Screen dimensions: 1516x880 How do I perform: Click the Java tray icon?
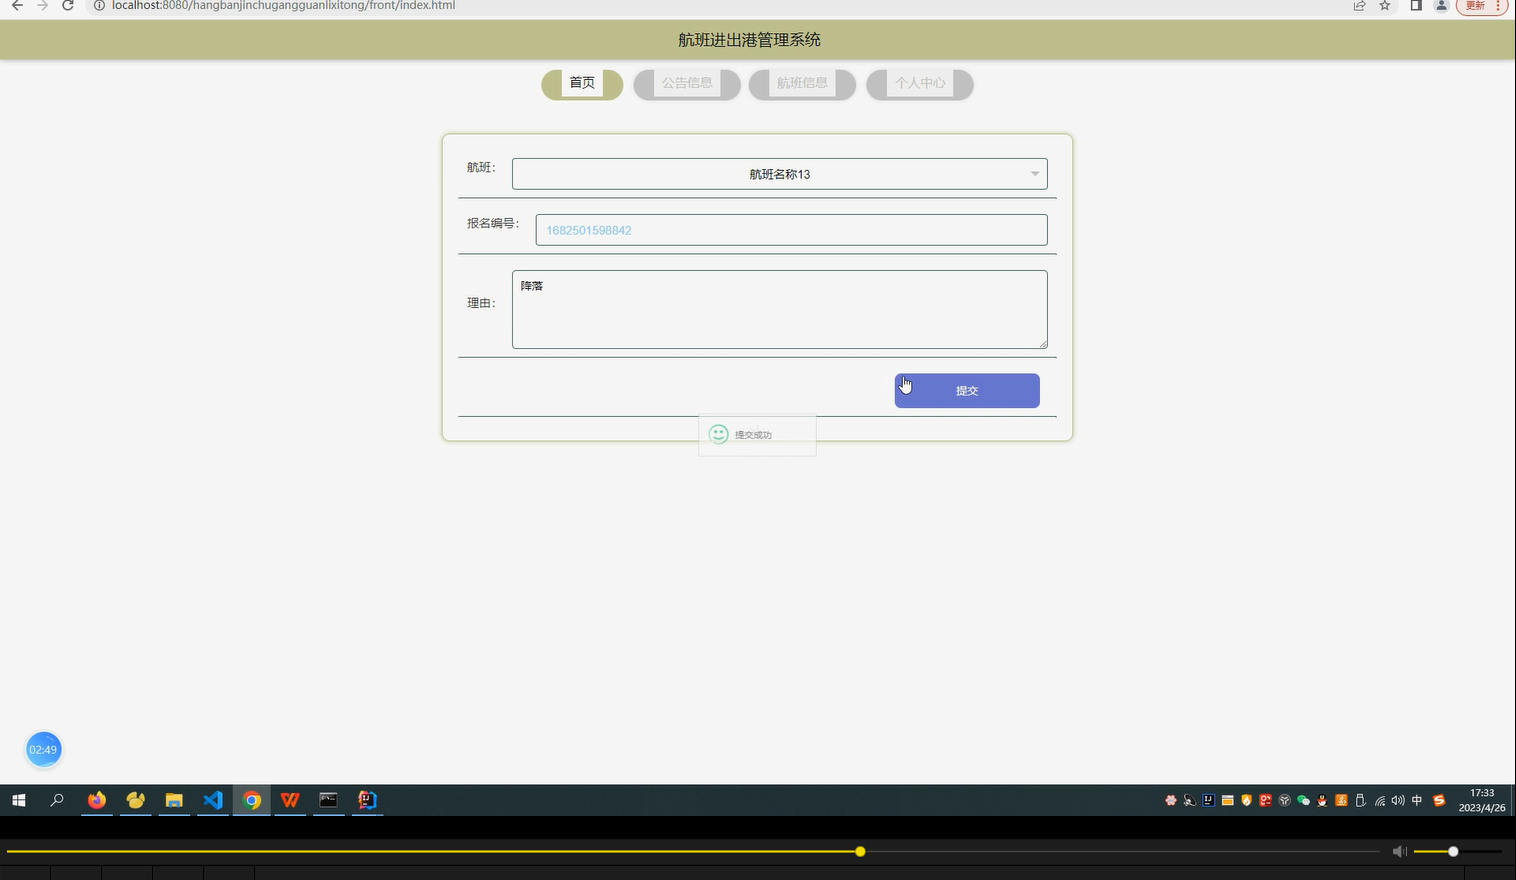pos(1341,800)
